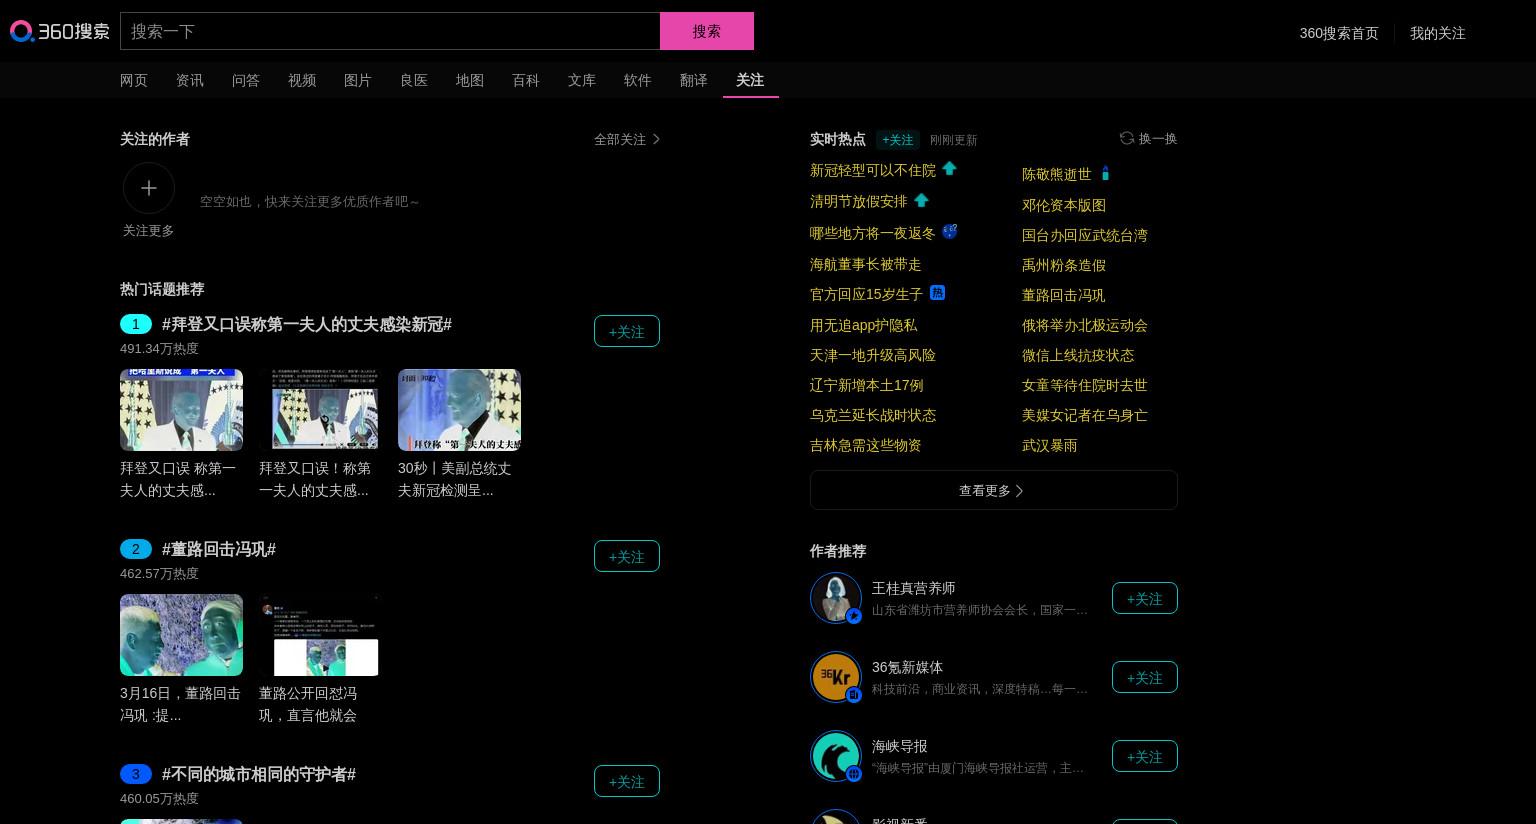Open thumbnail for 拜登又口误！称第一夫人的丈夫感 video

tap(320, 410)
